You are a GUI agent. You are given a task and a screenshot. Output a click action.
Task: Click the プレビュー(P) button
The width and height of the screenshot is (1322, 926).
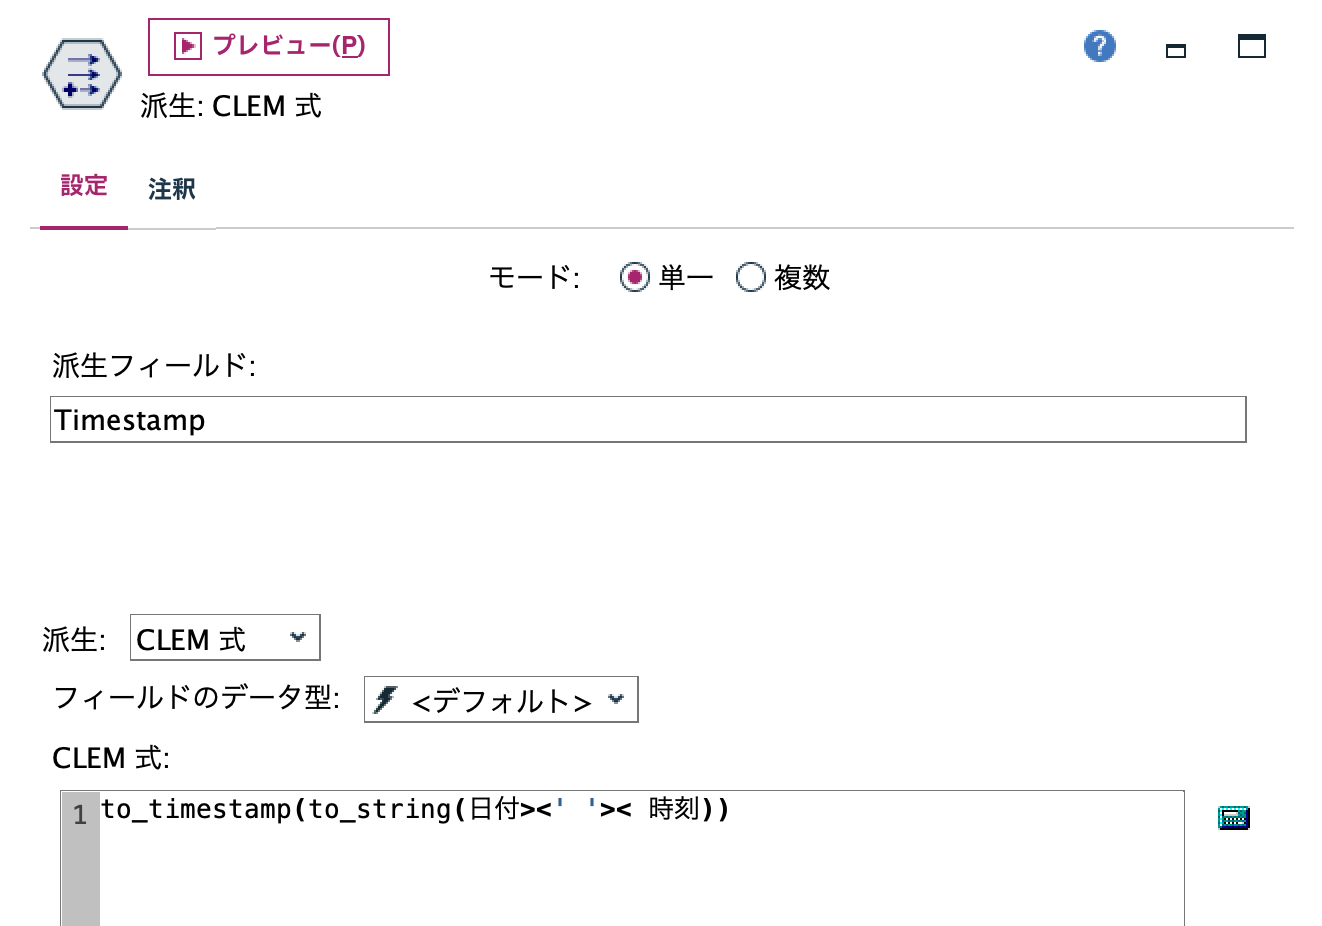(x=268, y=44)
